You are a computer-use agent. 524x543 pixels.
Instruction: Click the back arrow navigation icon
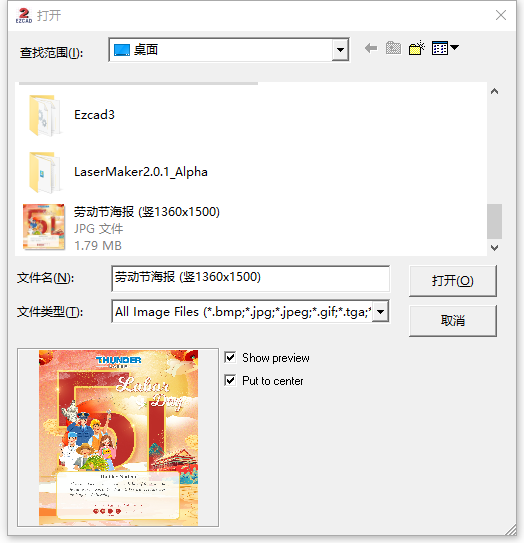(x=371, y=48)
